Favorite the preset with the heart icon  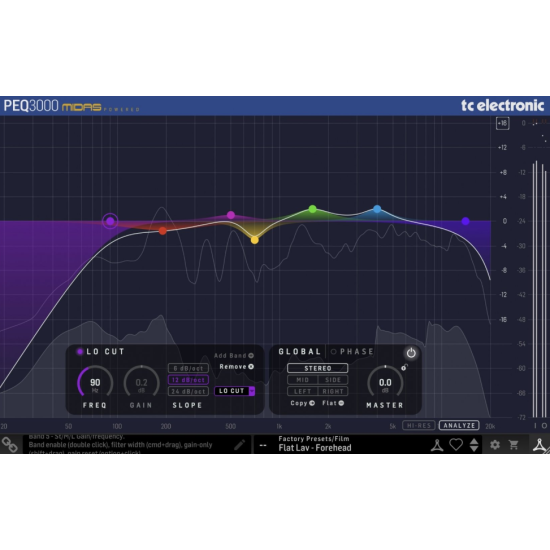[x=456, y=444]
